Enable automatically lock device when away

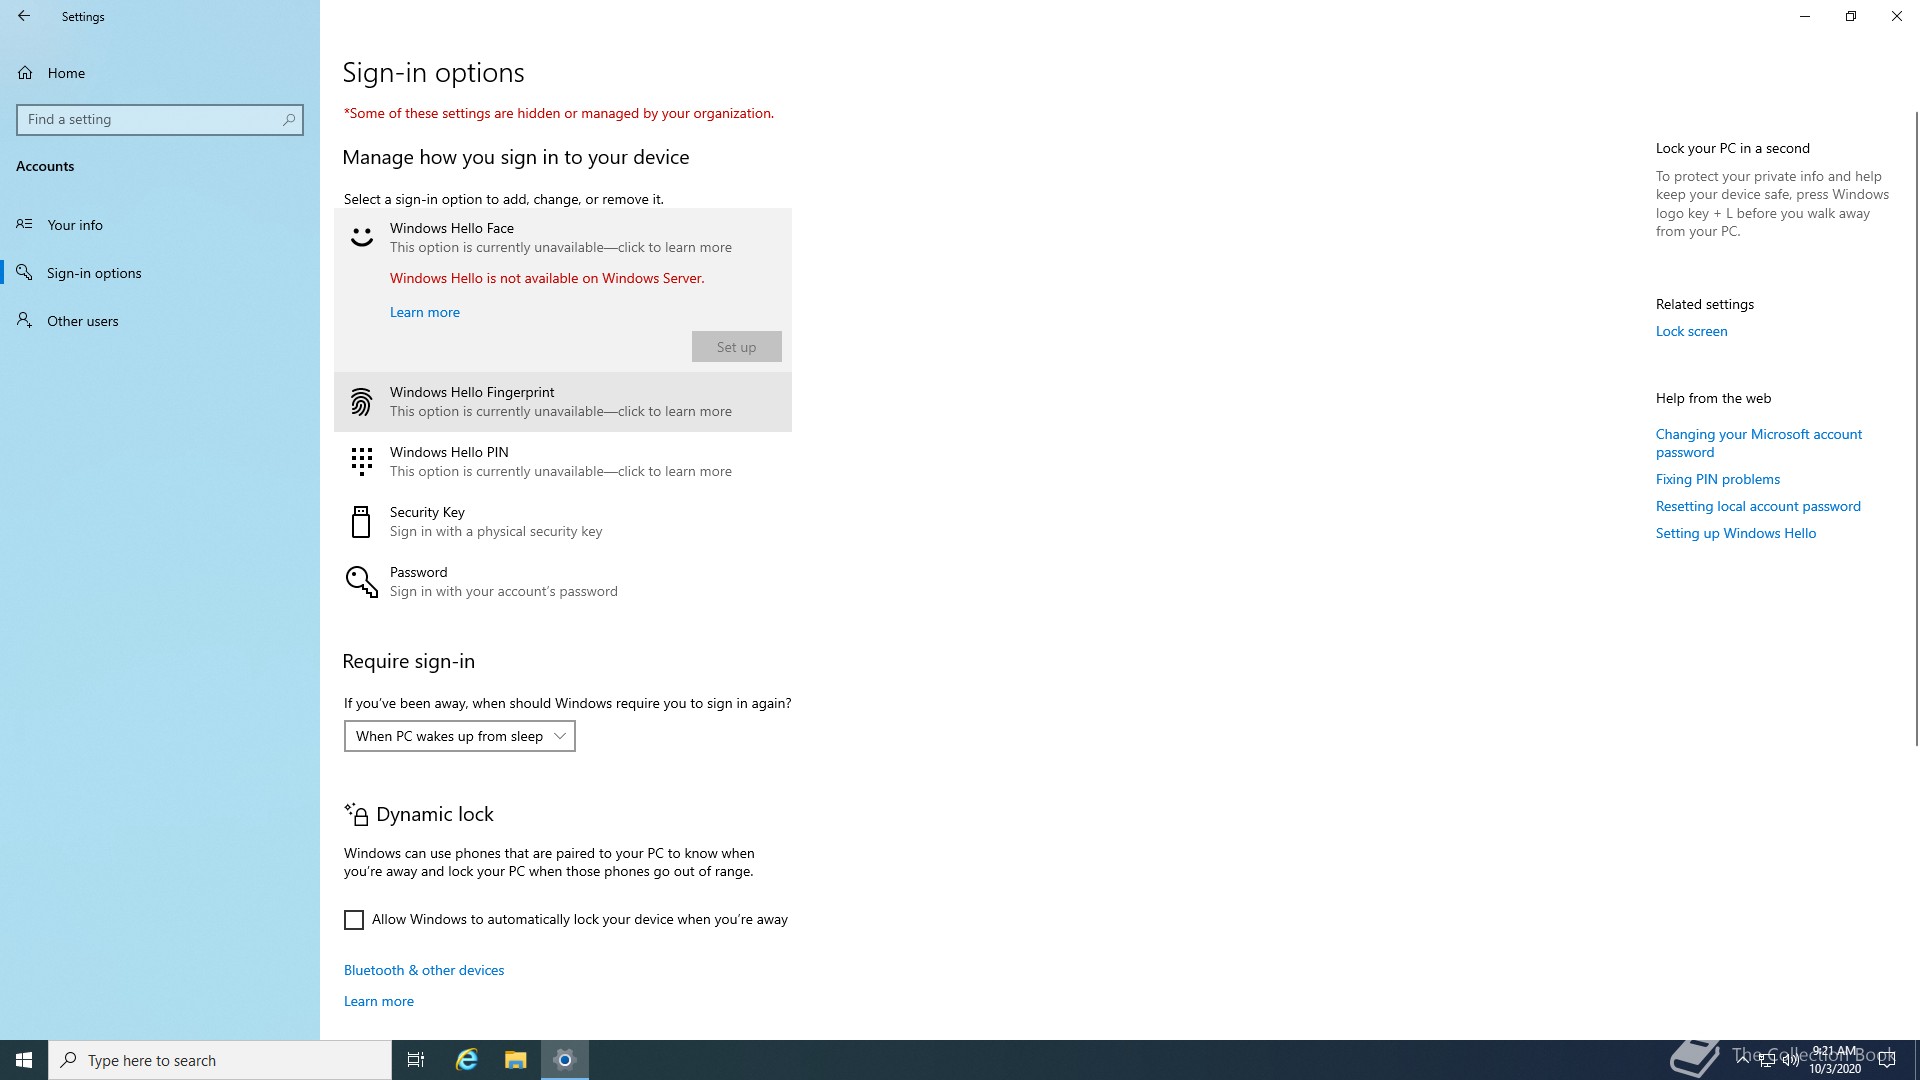354,920
